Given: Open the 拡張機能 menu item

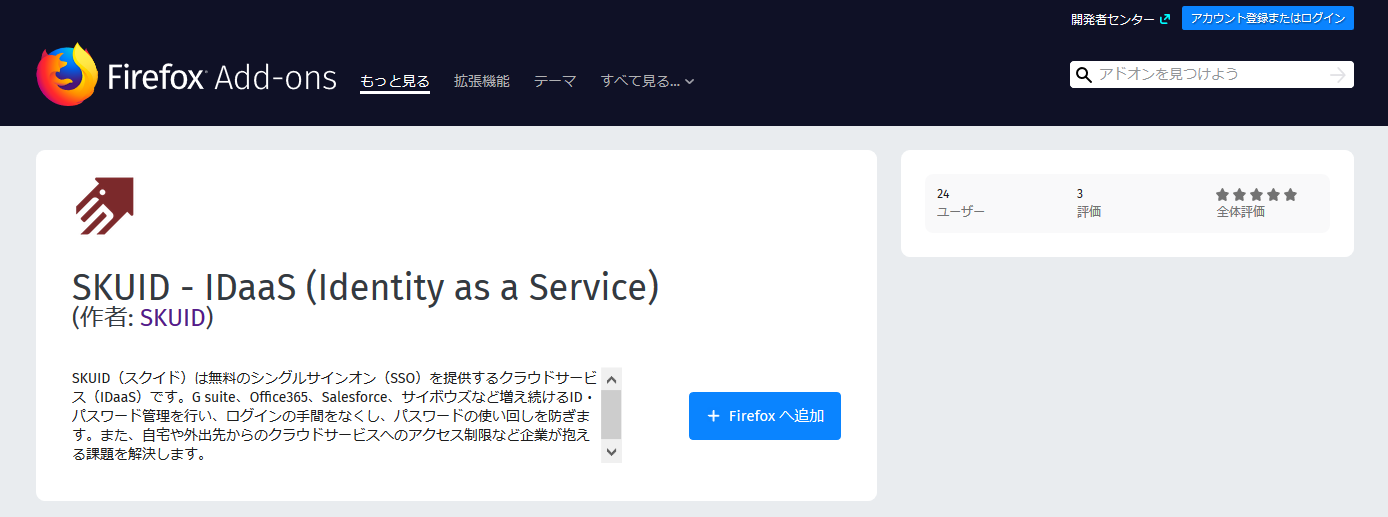Looking at the screenshot, I should [481, 81].
